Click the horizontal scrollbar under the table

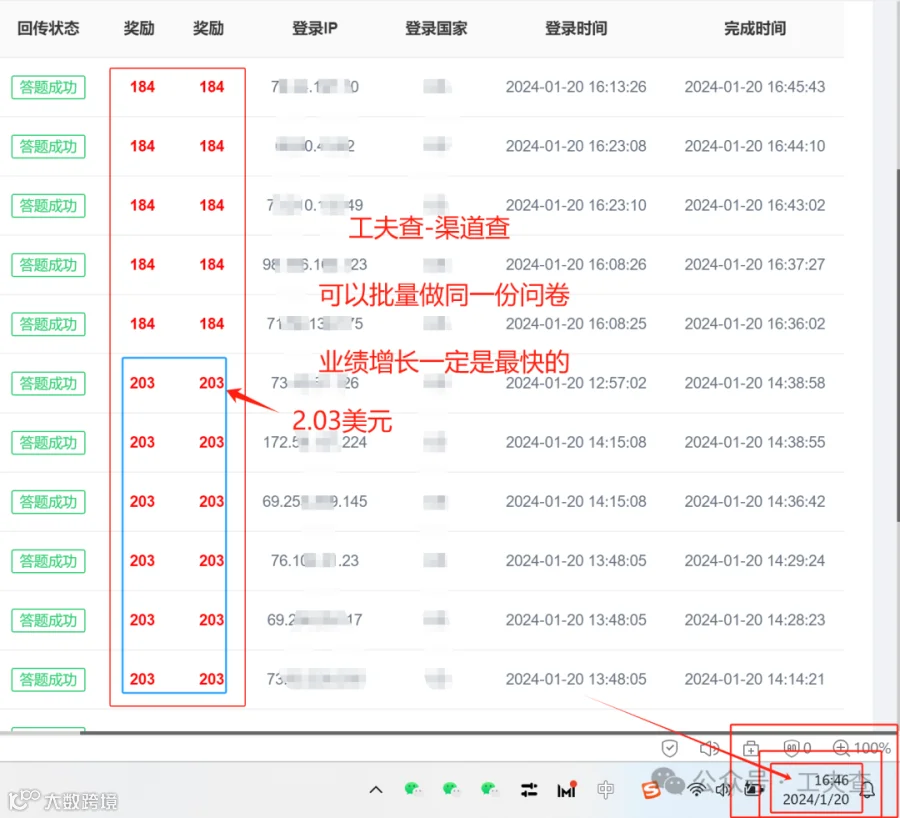pyautogui.click(x=488, y=732)
